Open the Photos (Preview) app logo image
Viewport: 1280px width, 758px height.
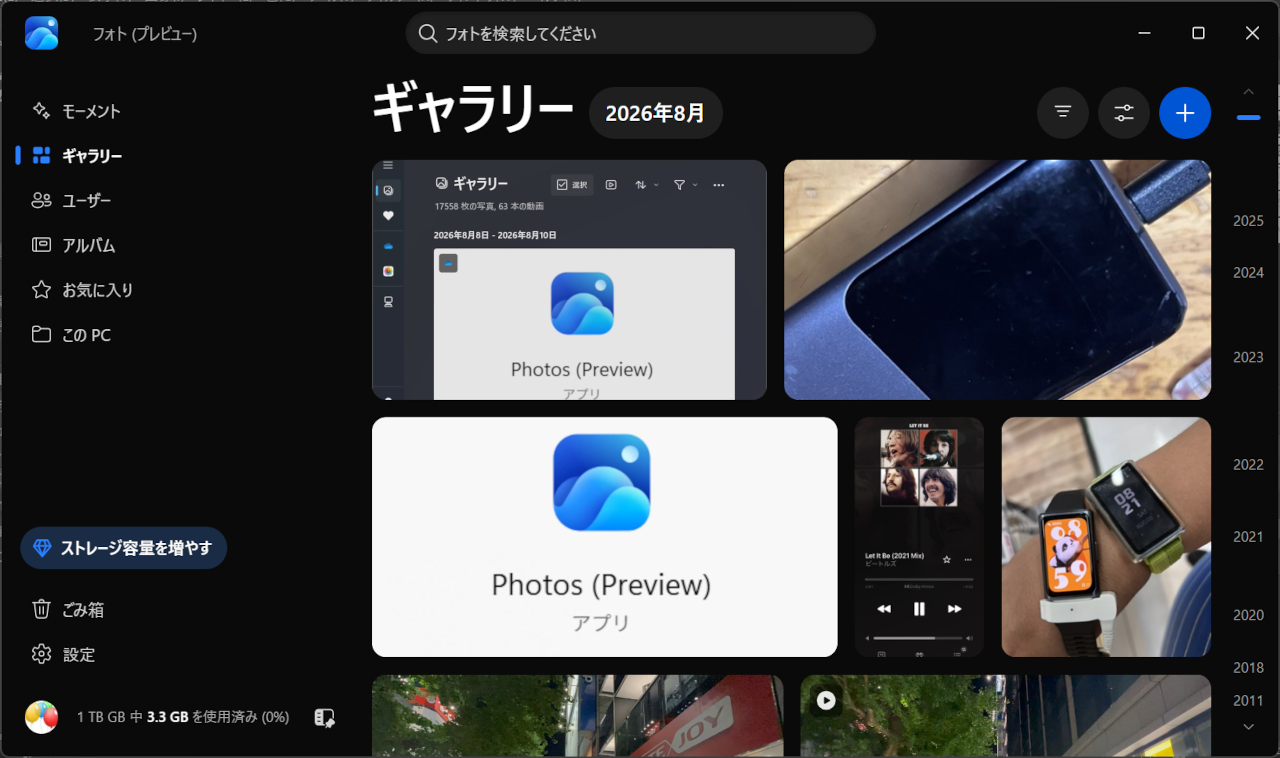604,537
